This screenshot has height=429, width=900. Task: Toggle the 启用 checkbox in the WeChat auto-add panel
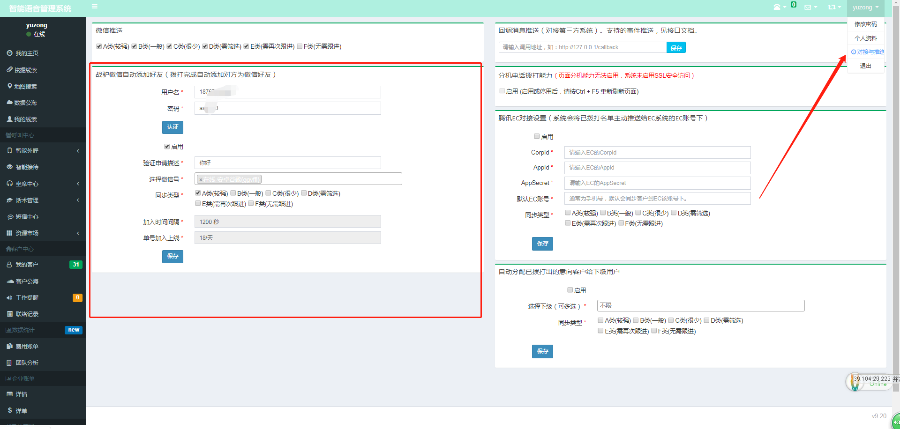(167, 147)
